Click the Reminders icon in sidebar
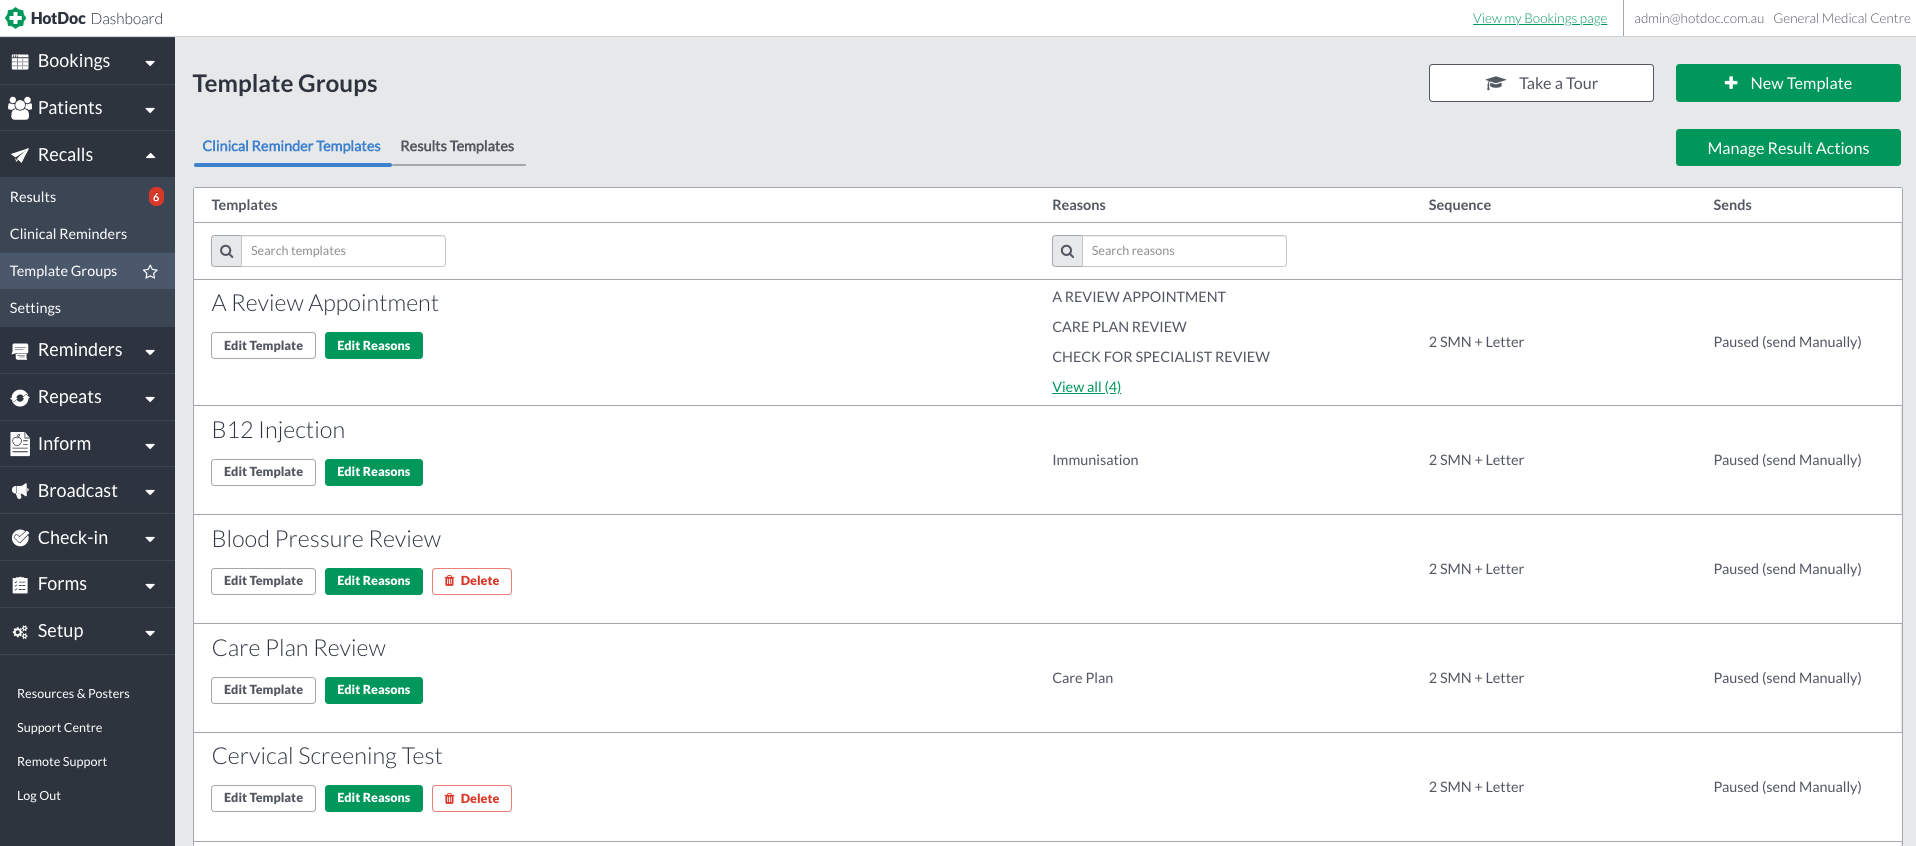This screenshot has width=1916, height=846. (20, 351)
